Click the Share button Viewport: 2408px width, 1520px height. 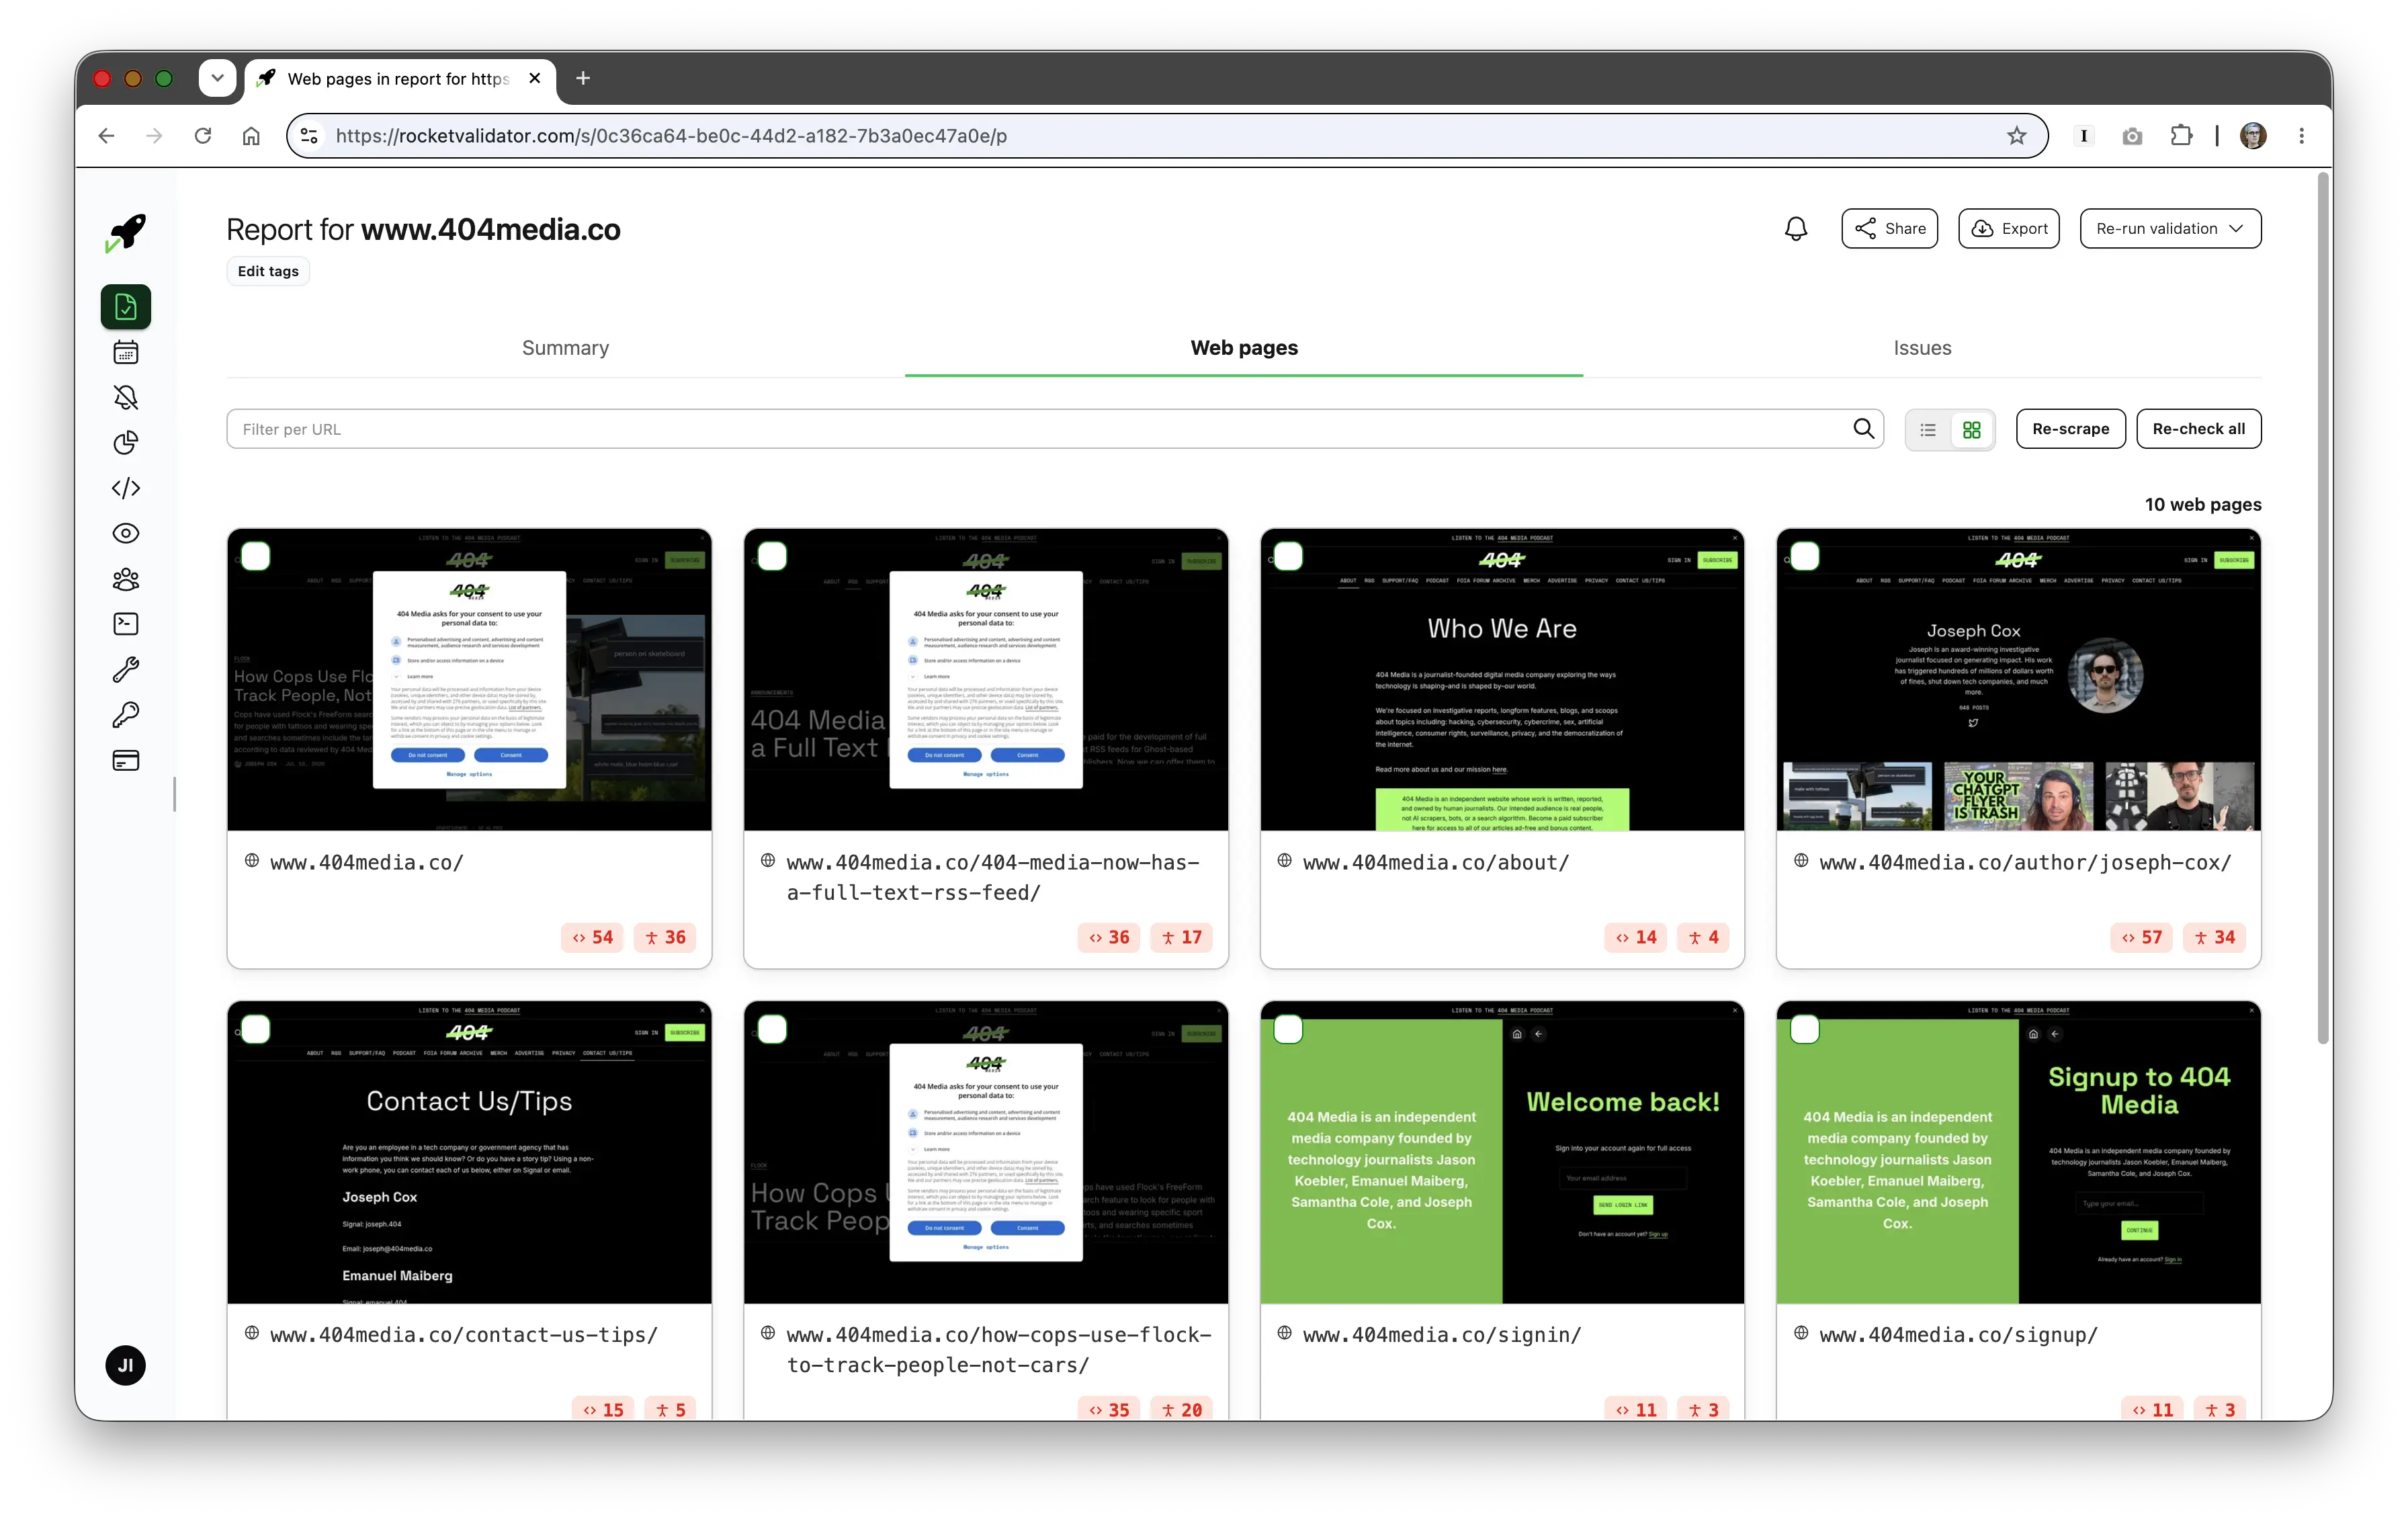point(1889,229)
